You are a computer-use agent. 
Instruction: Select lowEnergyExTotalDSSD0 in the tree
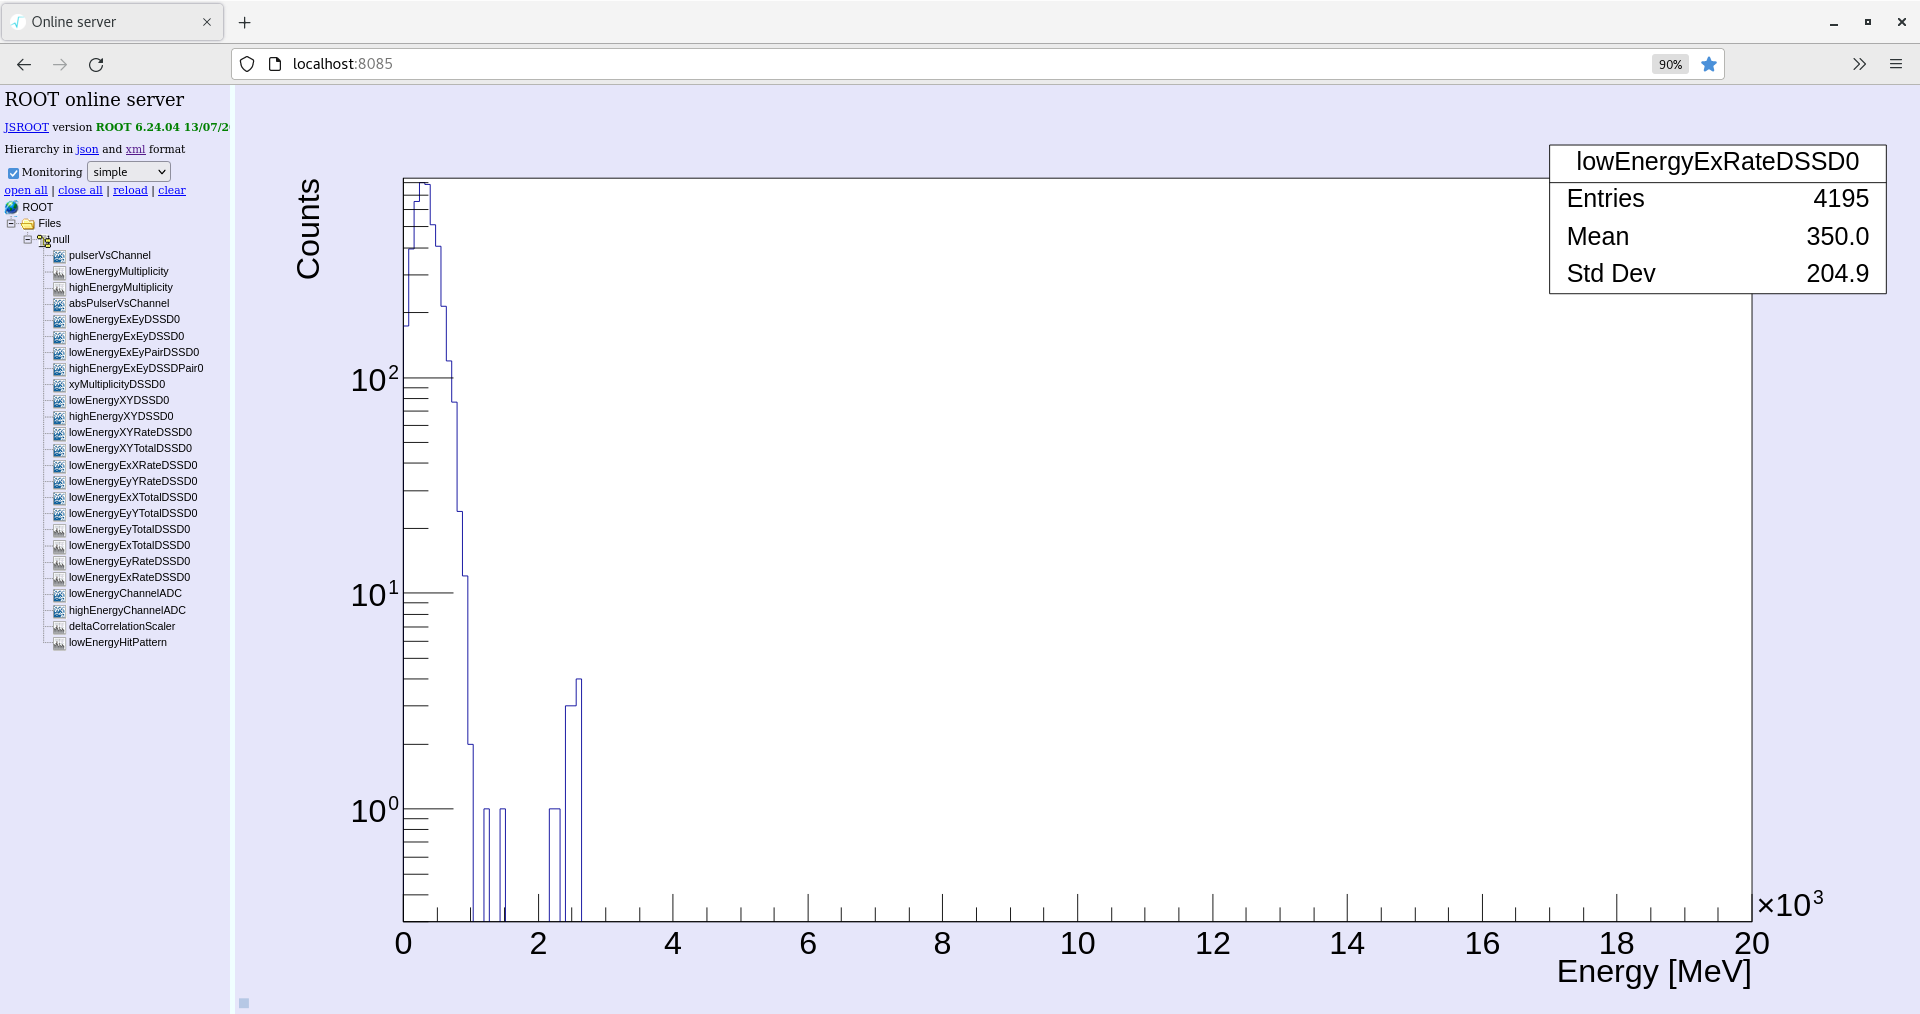tap(129, 545)
